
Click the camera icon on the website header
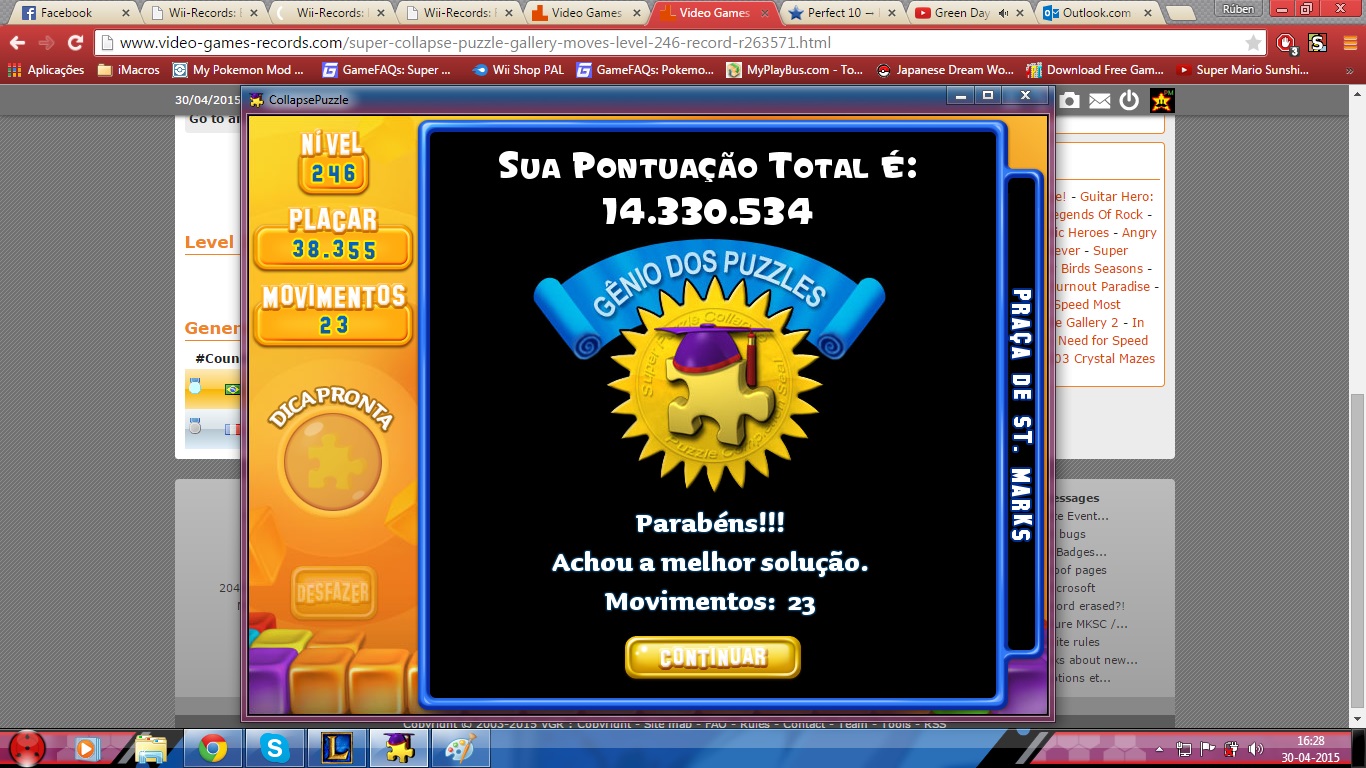tap(1069, 100)
